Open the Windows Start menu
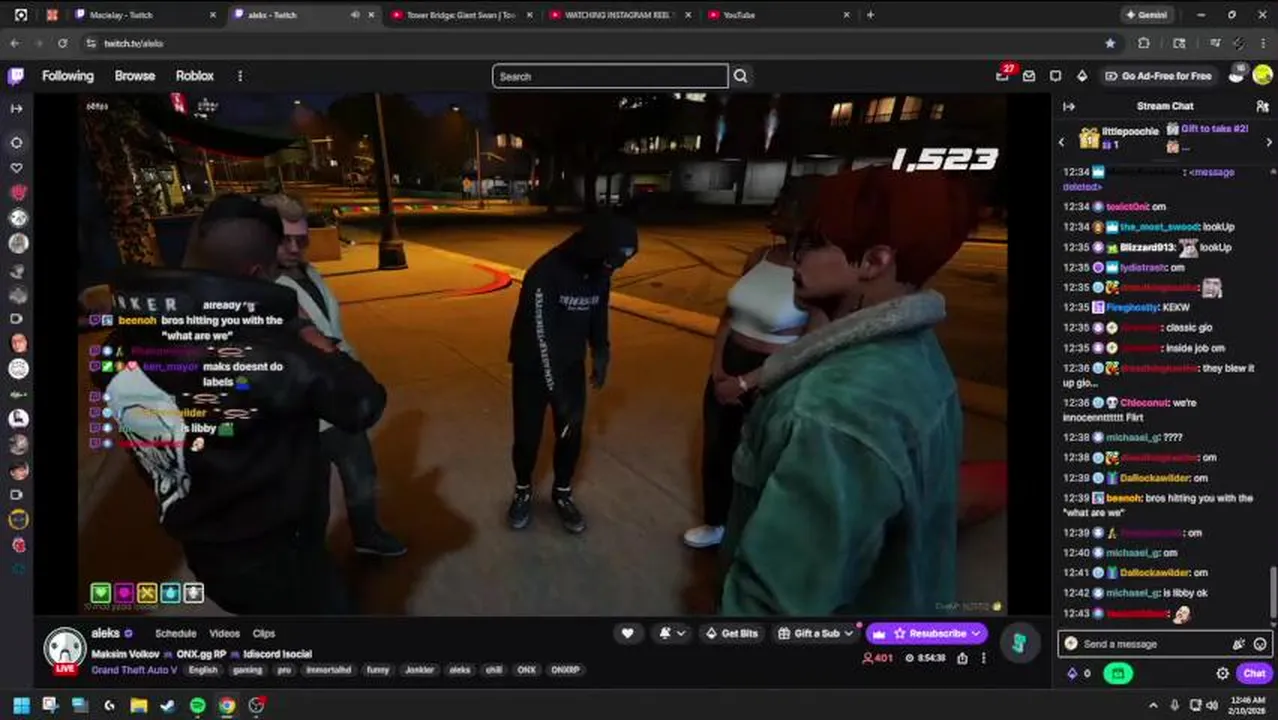1278x720 pixels. pyautogui.click(x=20, y=705)
